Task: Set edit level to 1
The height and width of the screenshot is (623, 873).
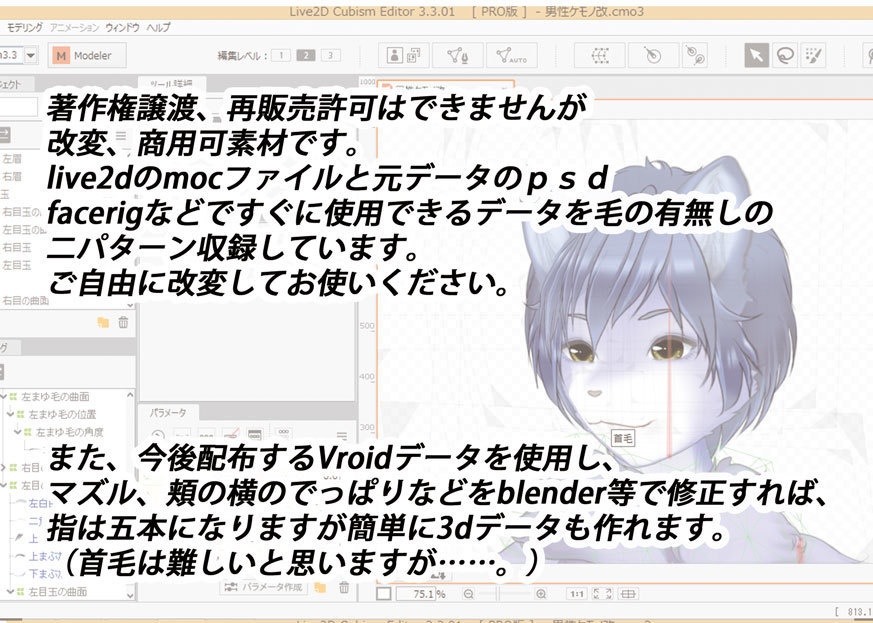Action: [282, 55]
